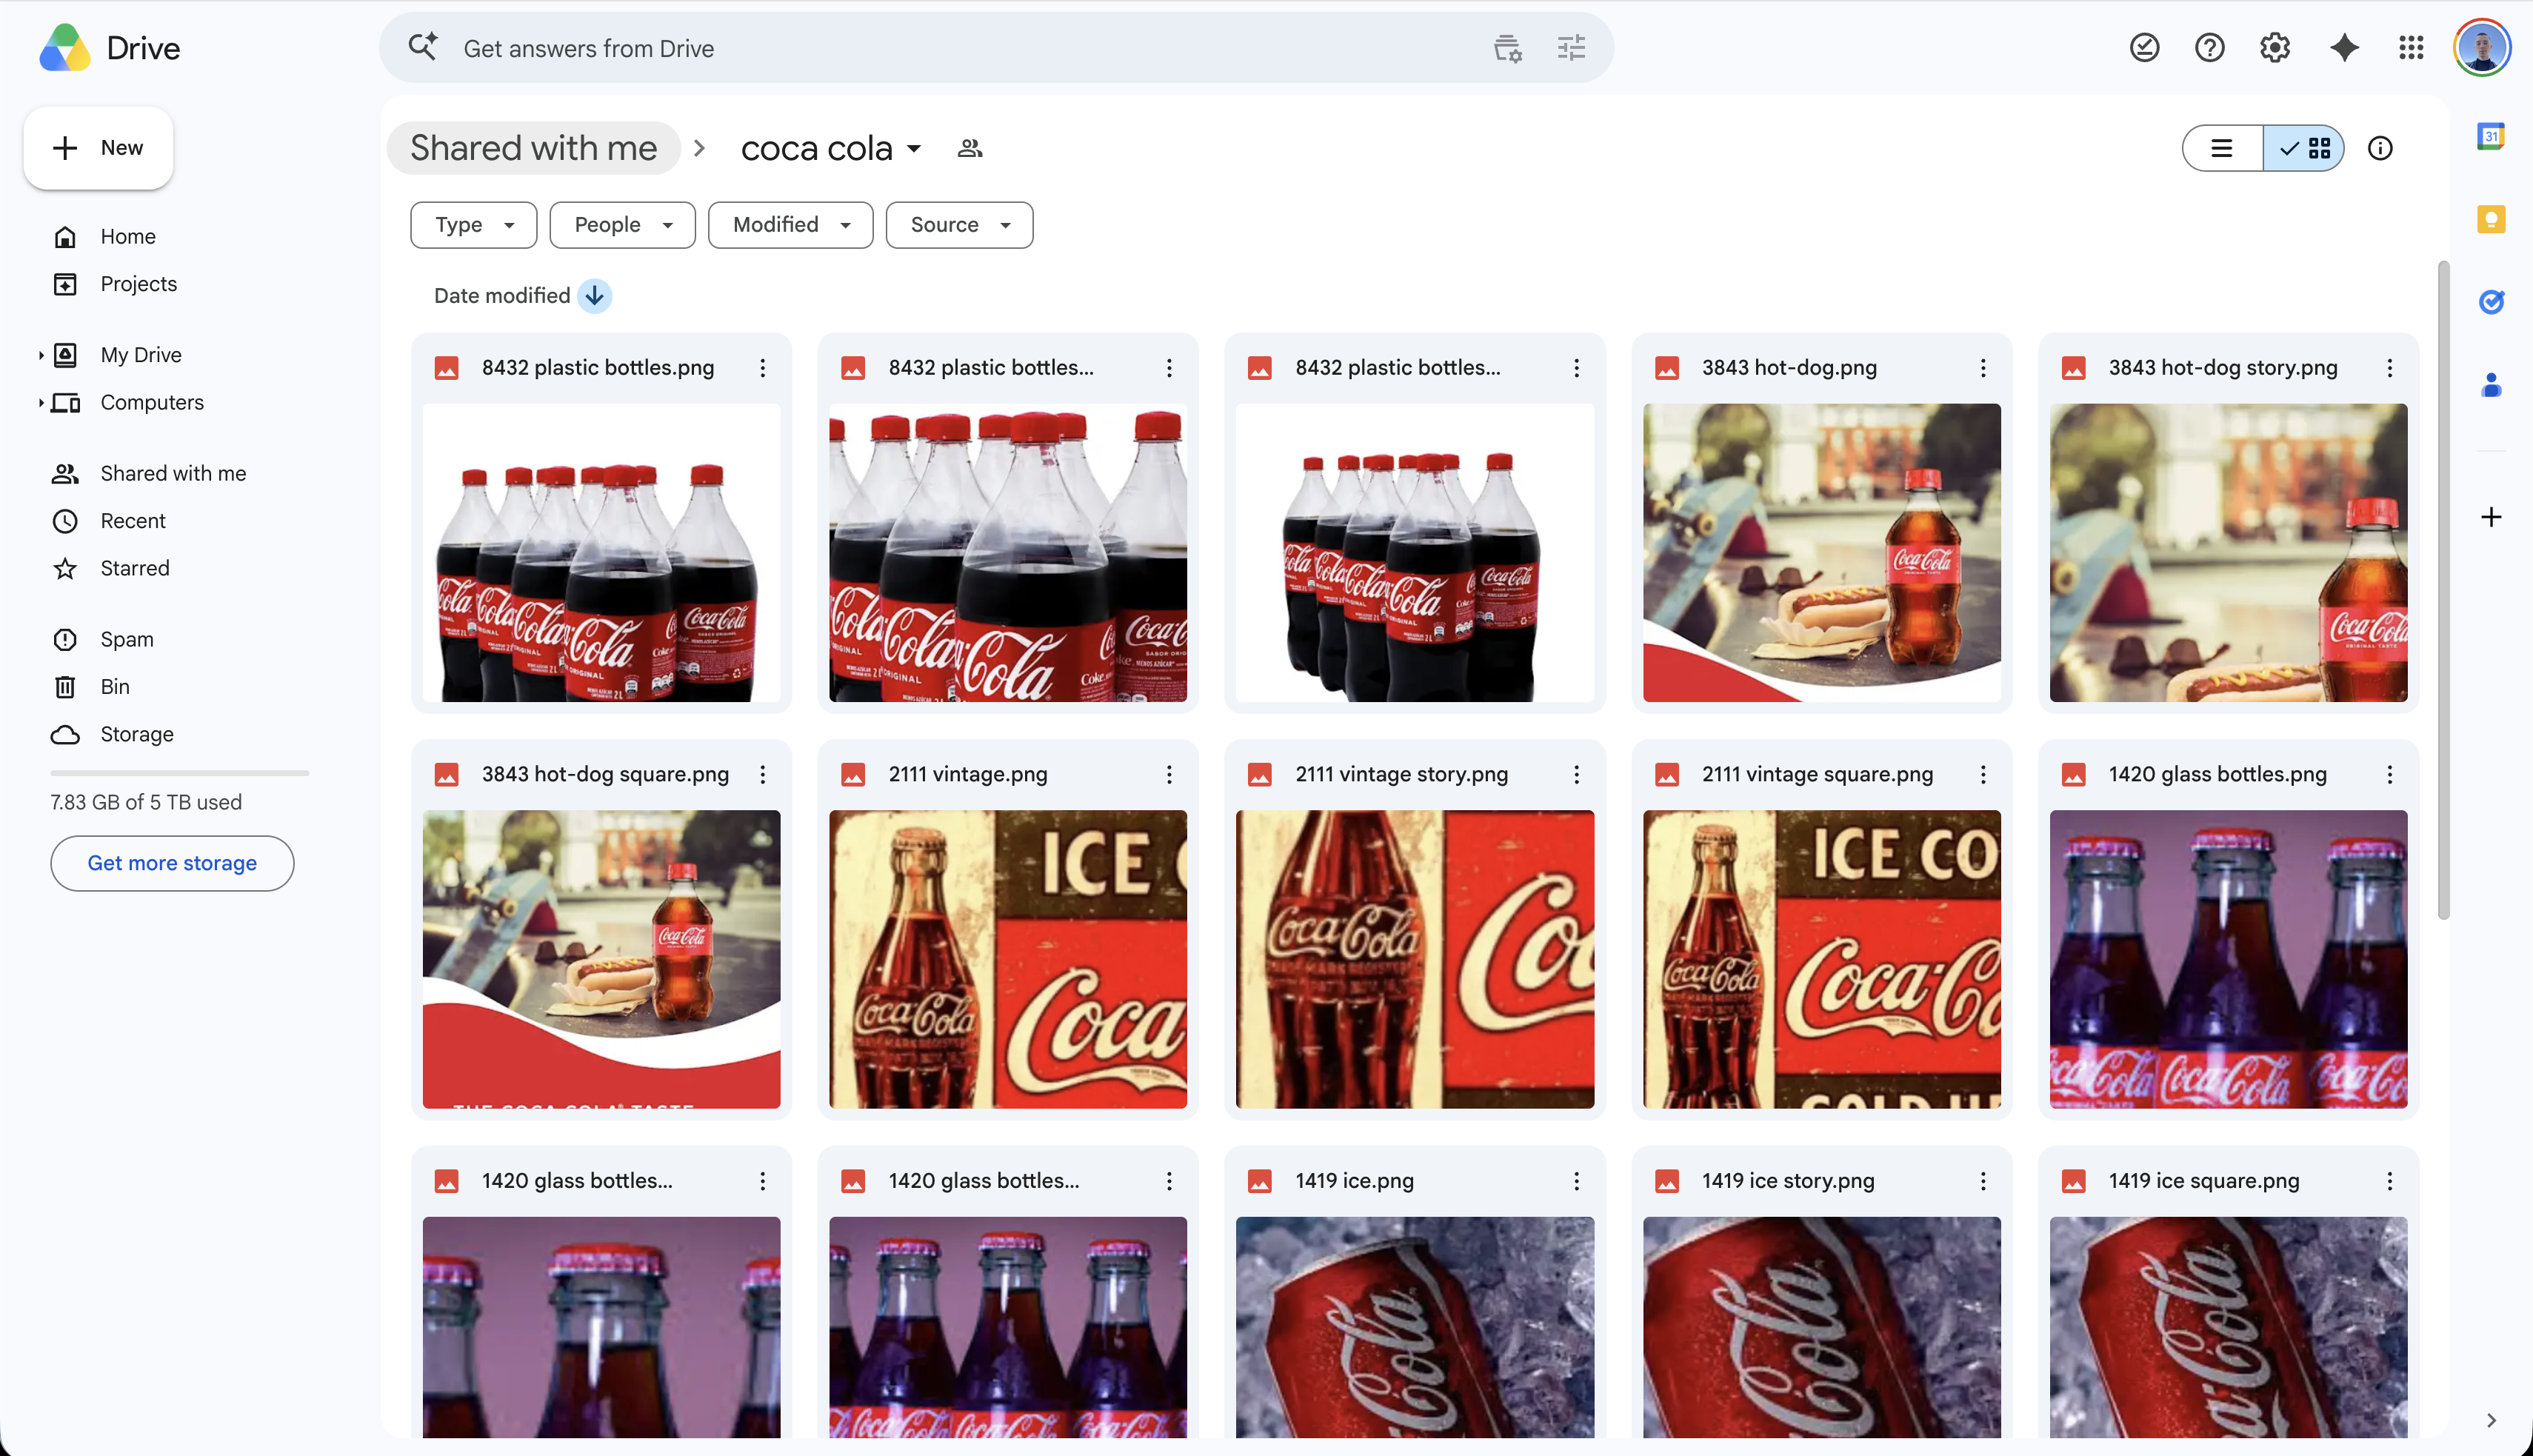The width and height of the screenshot is (2533, 1456).
Task: Open Google Keep side panel
Action: (x=2490, y=219)
